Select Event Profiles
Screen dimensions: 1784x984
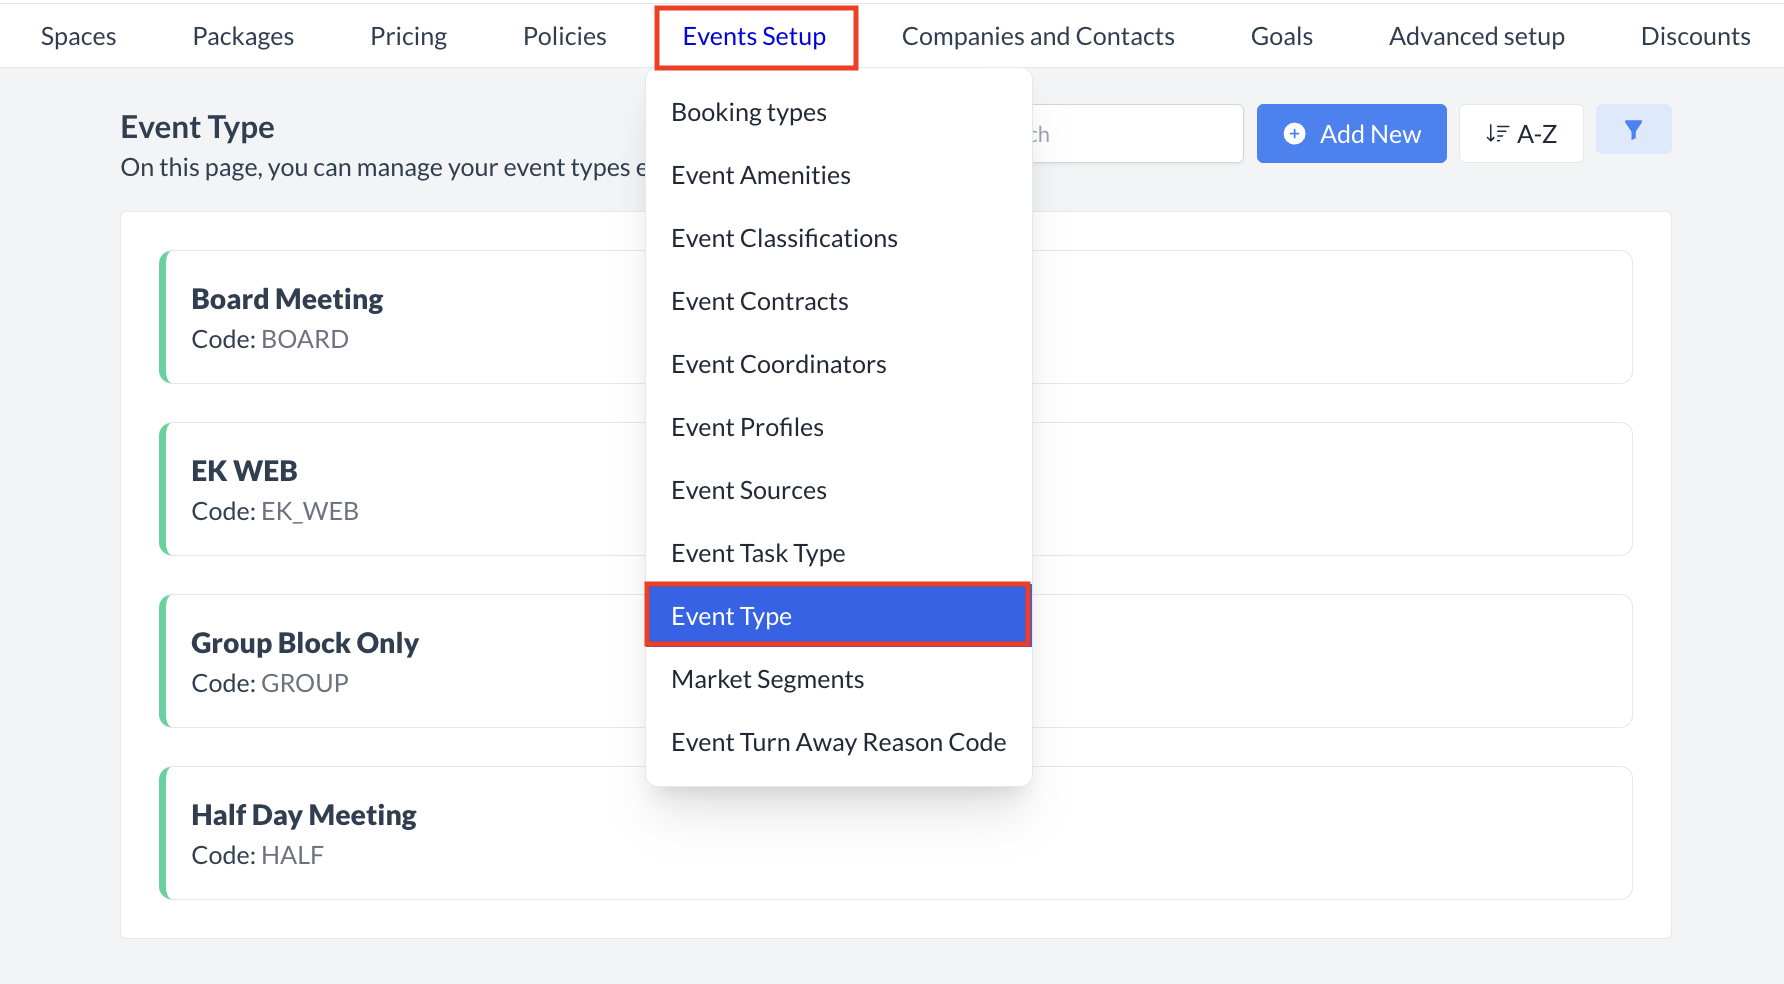tap(746, 427)
